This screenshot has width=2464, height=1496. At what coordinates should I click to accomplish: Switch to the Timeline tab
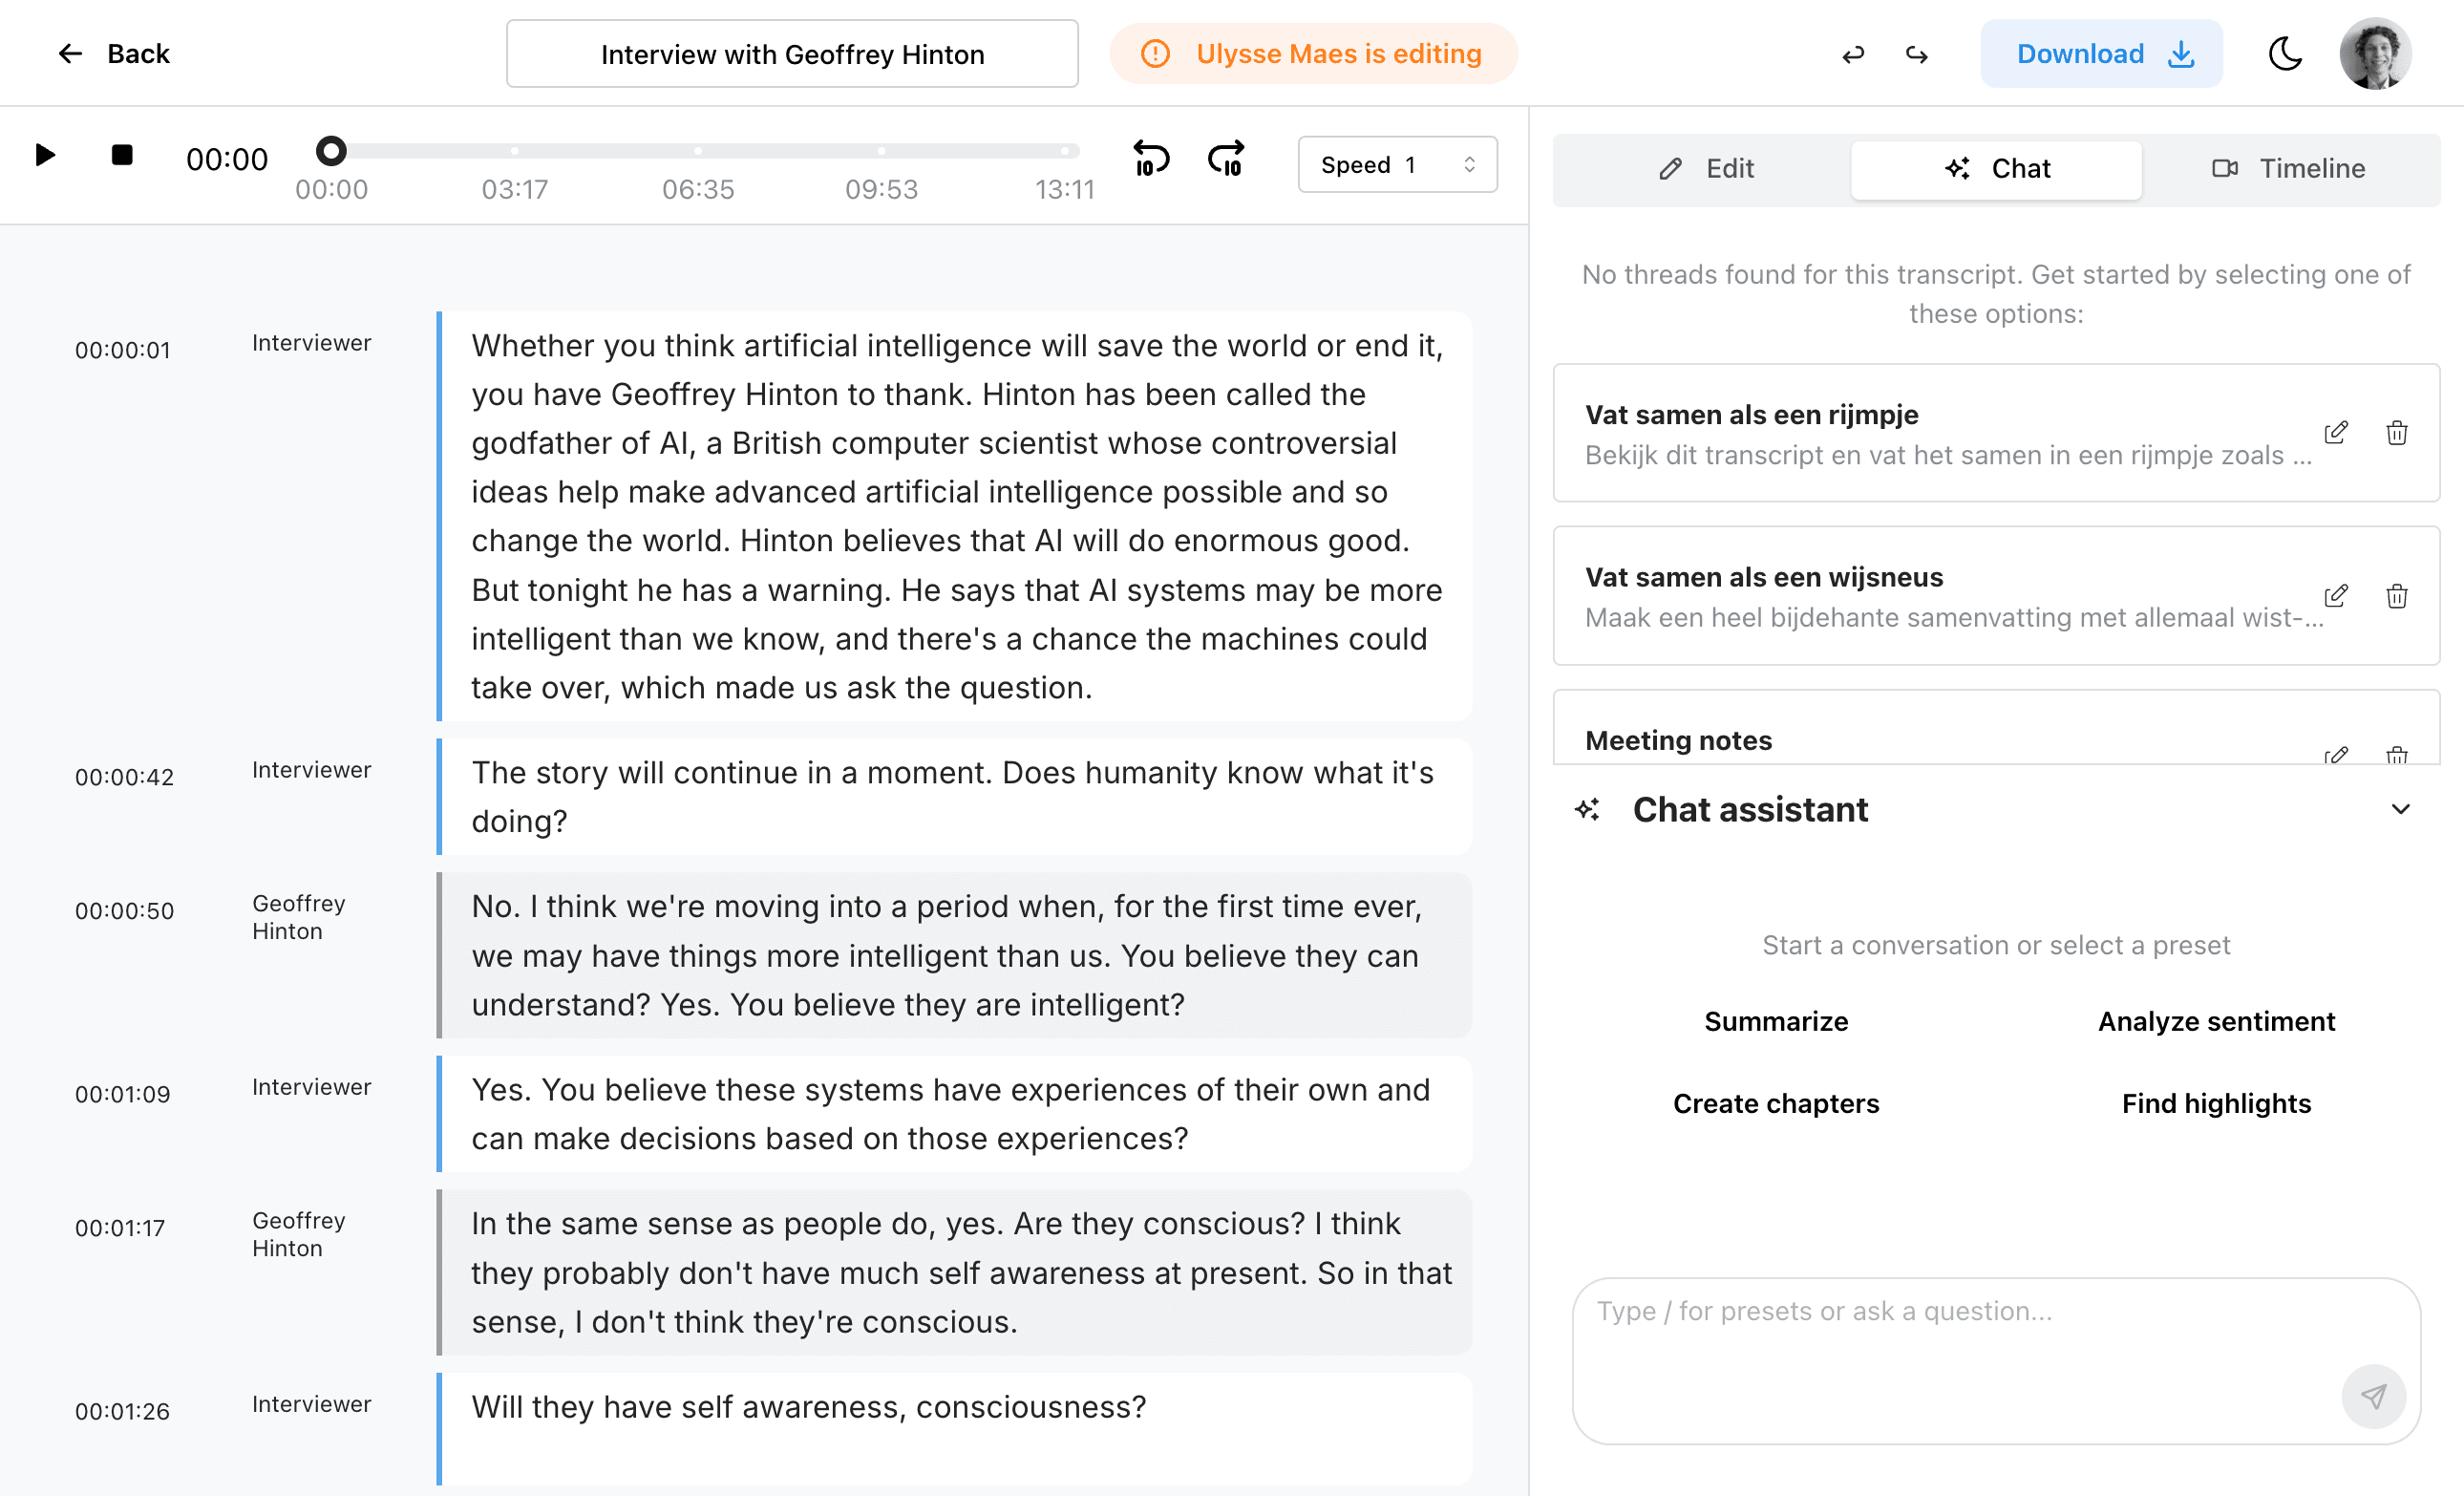click(2292, 168)
